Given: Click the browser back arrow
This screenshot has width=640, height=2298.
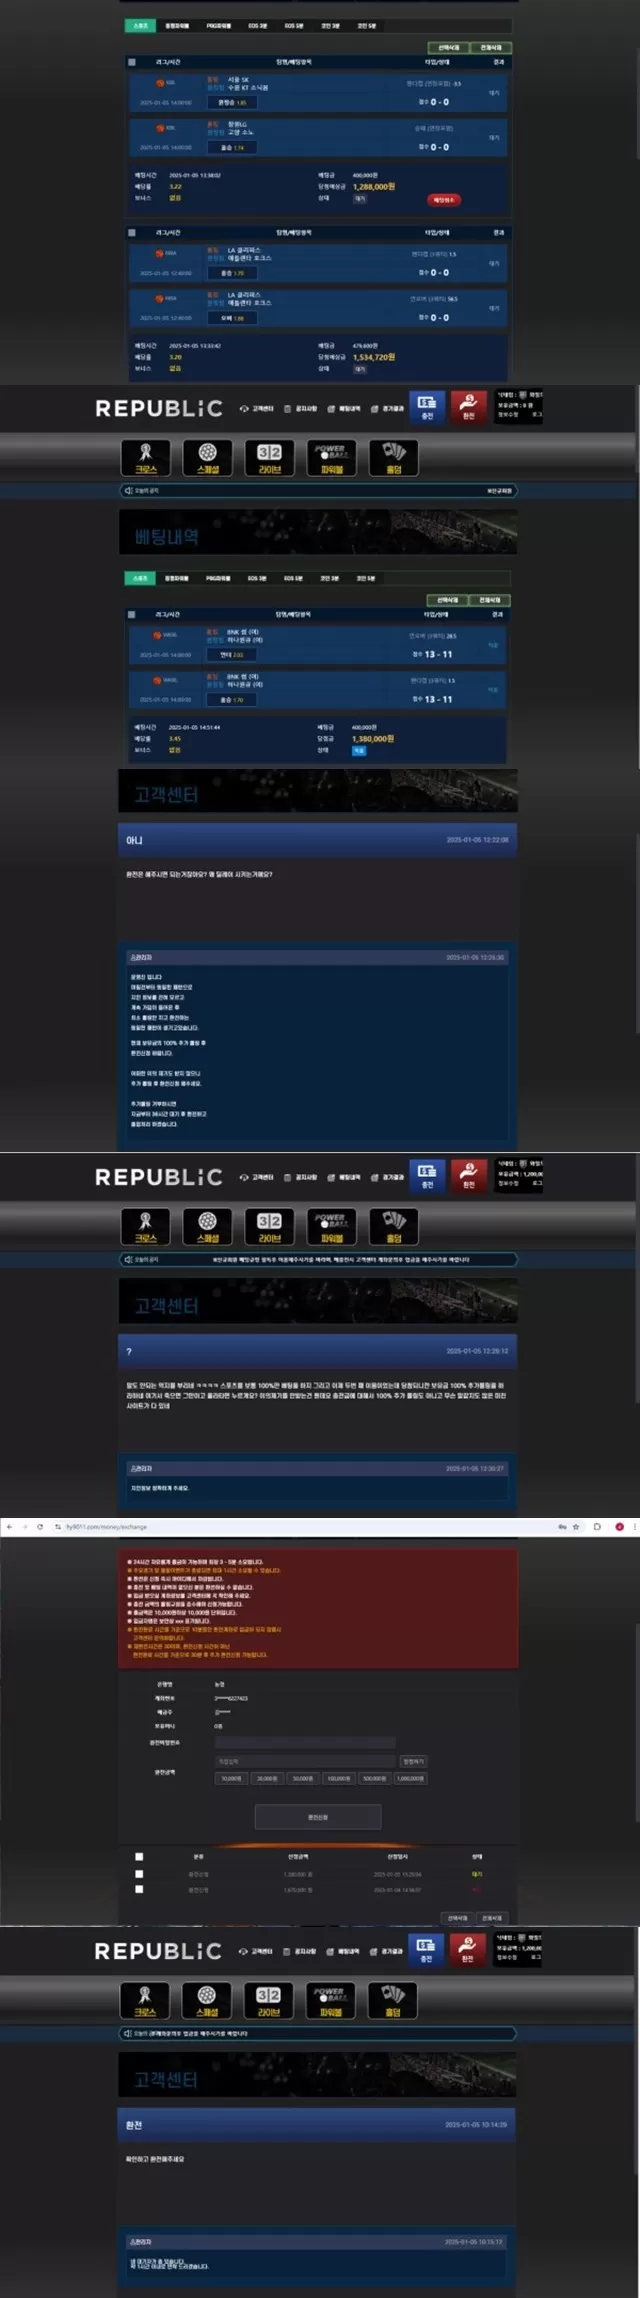Looking at the screenshot, I should (9, 1527).
